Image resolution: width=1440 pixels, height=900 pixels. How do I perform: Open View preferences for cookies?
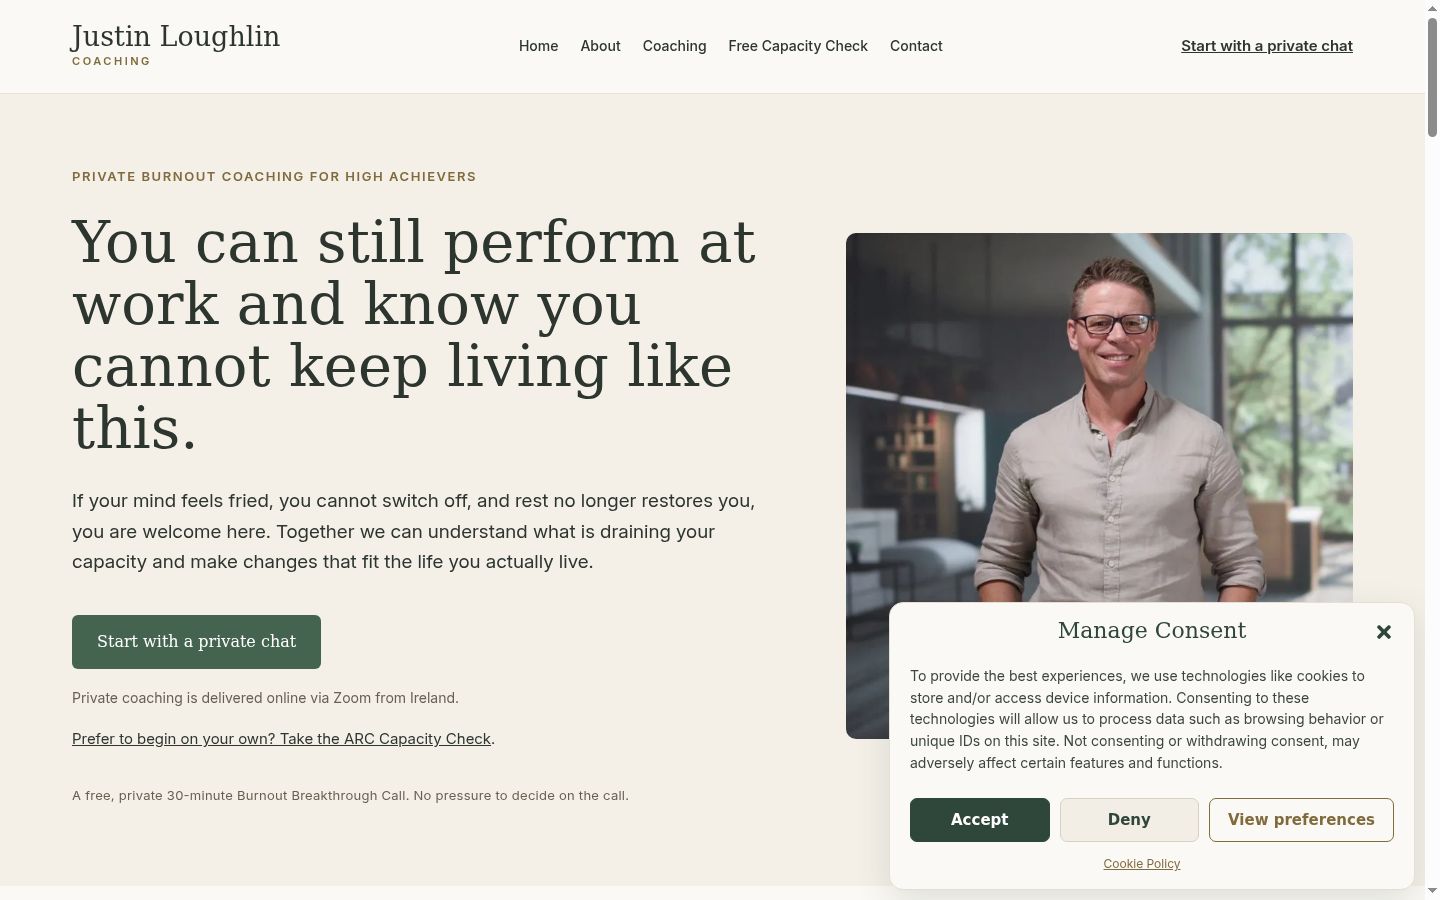click(1301, 820)
